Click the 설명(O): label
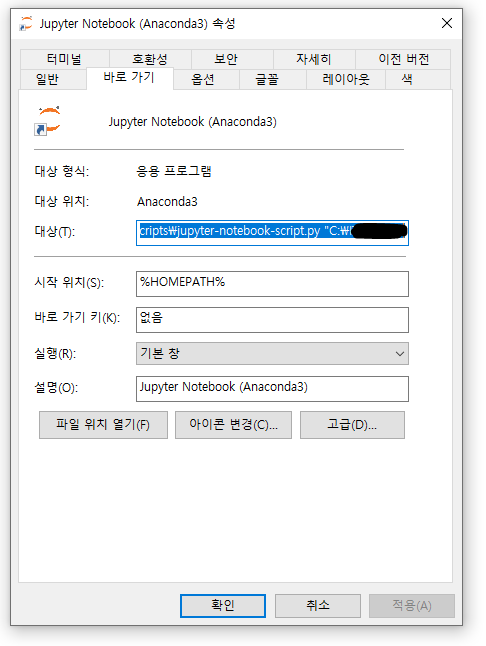The image size is (486, 646). pyautogui.click(x=56, y=388)
